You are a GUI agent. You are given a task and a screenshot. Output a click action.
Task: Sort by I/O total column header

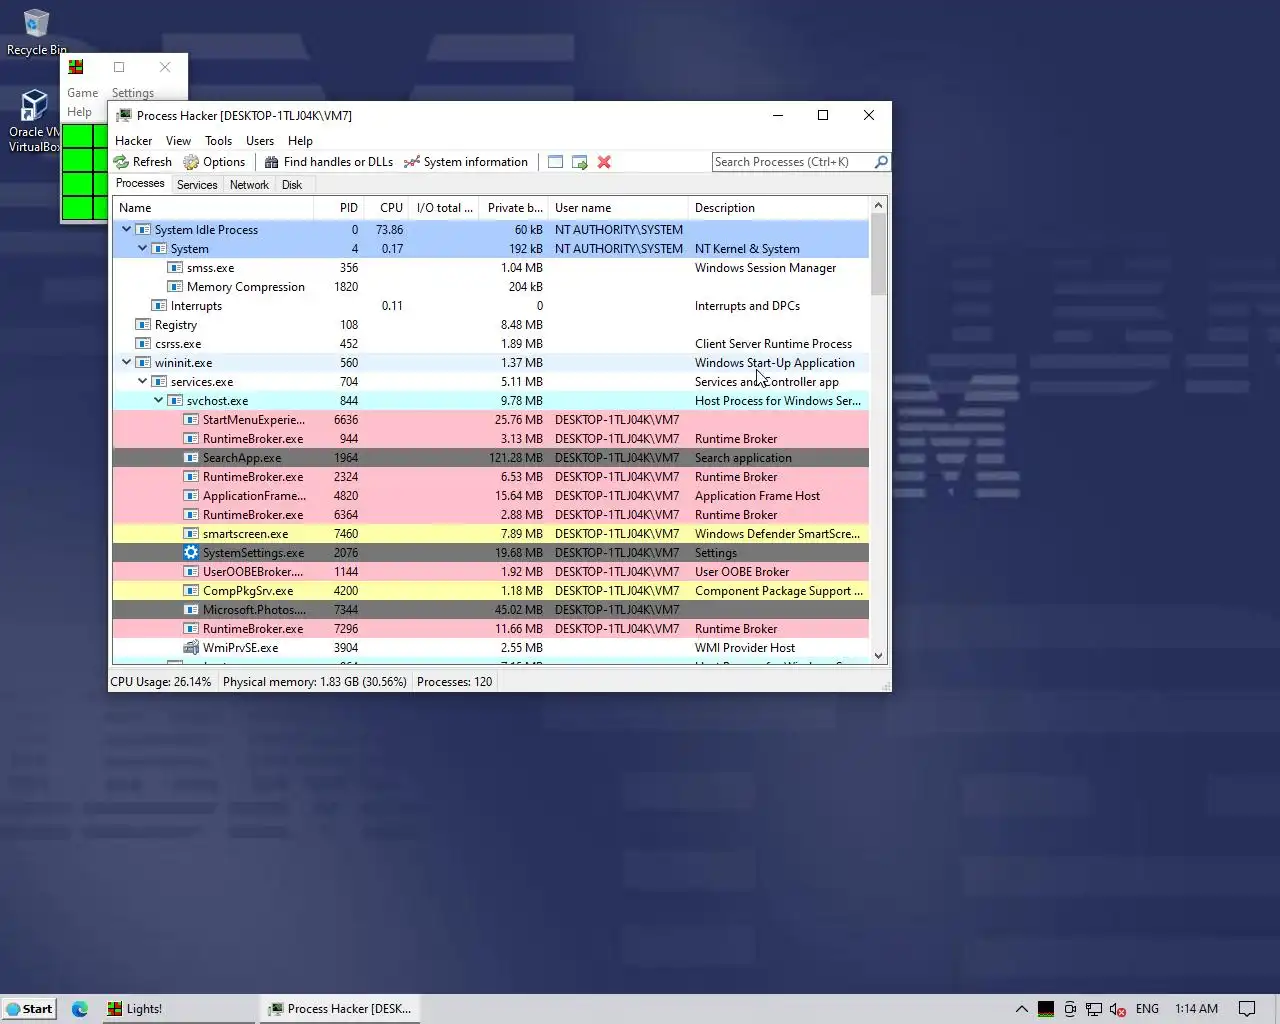pos(444,208)
